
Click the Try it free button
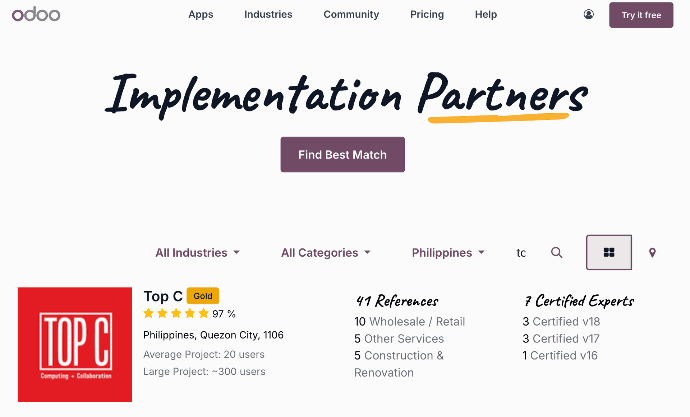641,15
